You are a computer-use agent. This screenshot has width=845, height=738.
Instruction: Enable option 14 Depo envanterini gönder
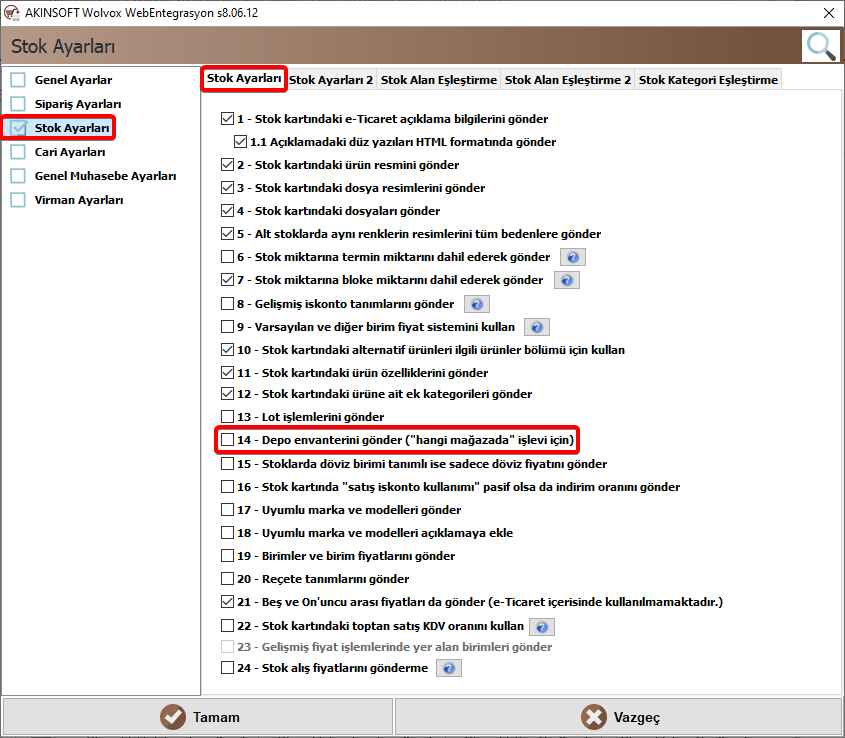tap(227, 439)
